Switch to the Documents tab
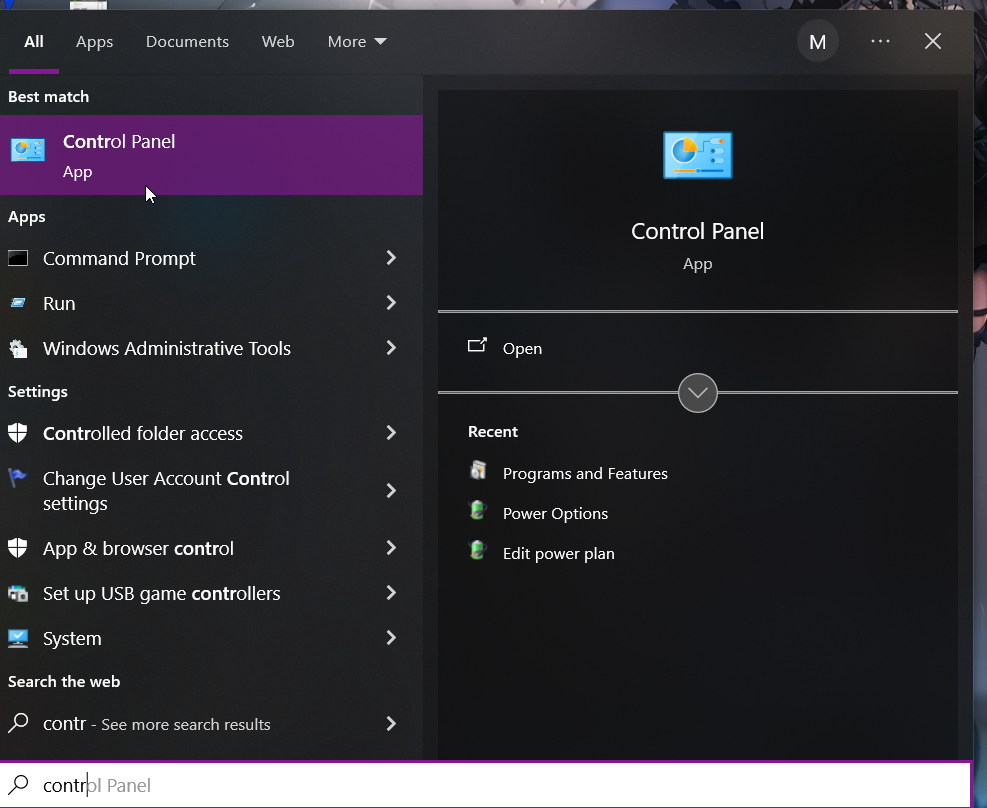Viewport: 987px width, 808px height. (x=188, y=42)
